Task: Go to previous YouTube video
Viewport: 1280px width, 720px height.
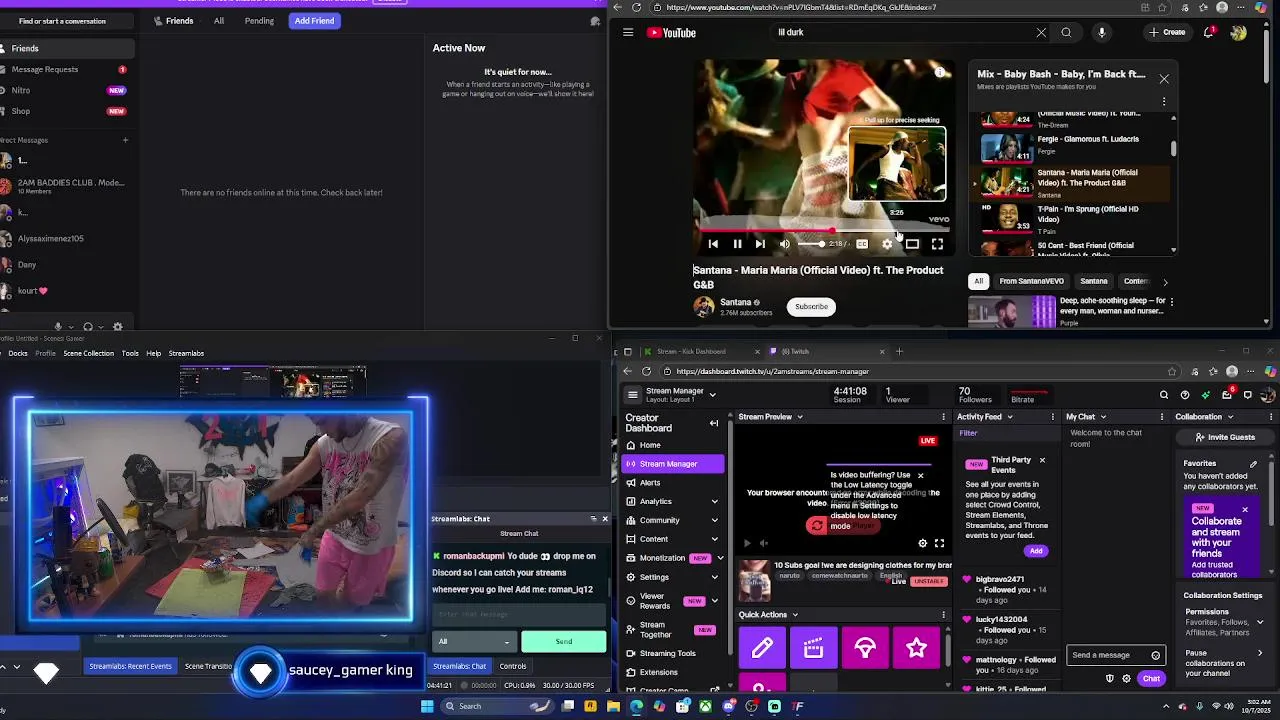Action: (x=713, y=244)
